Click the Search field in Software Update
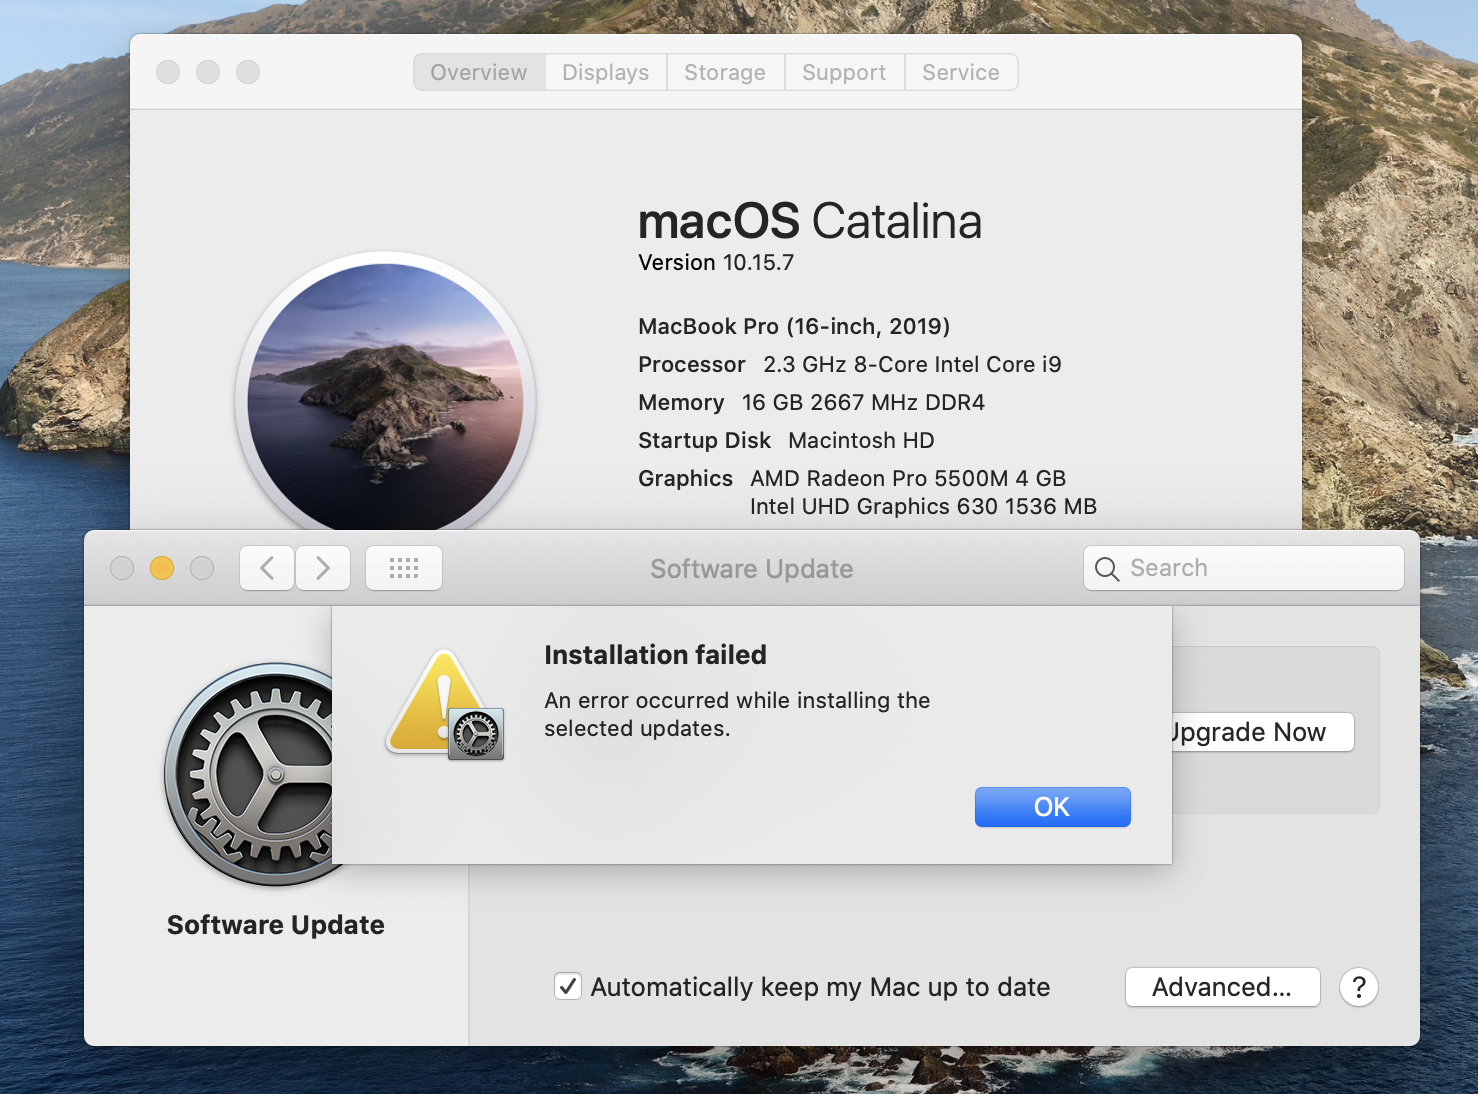The height and width of the screenshot is (1094, 1478). pyautogui.click(x=1243, y=568)
